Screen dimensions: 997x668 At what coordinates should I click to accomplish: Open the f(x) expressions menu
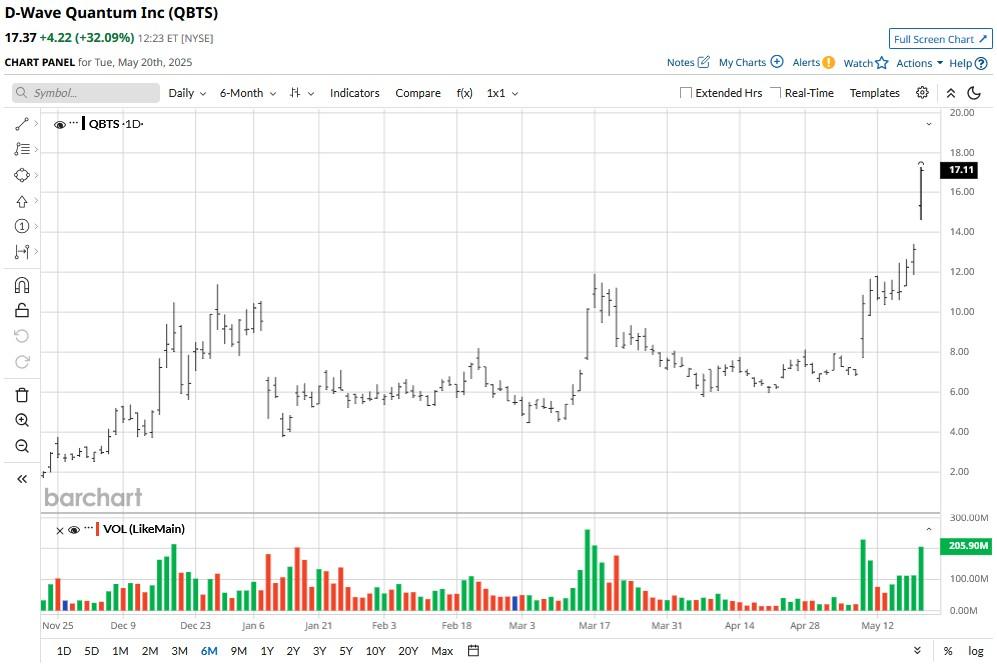465,93
